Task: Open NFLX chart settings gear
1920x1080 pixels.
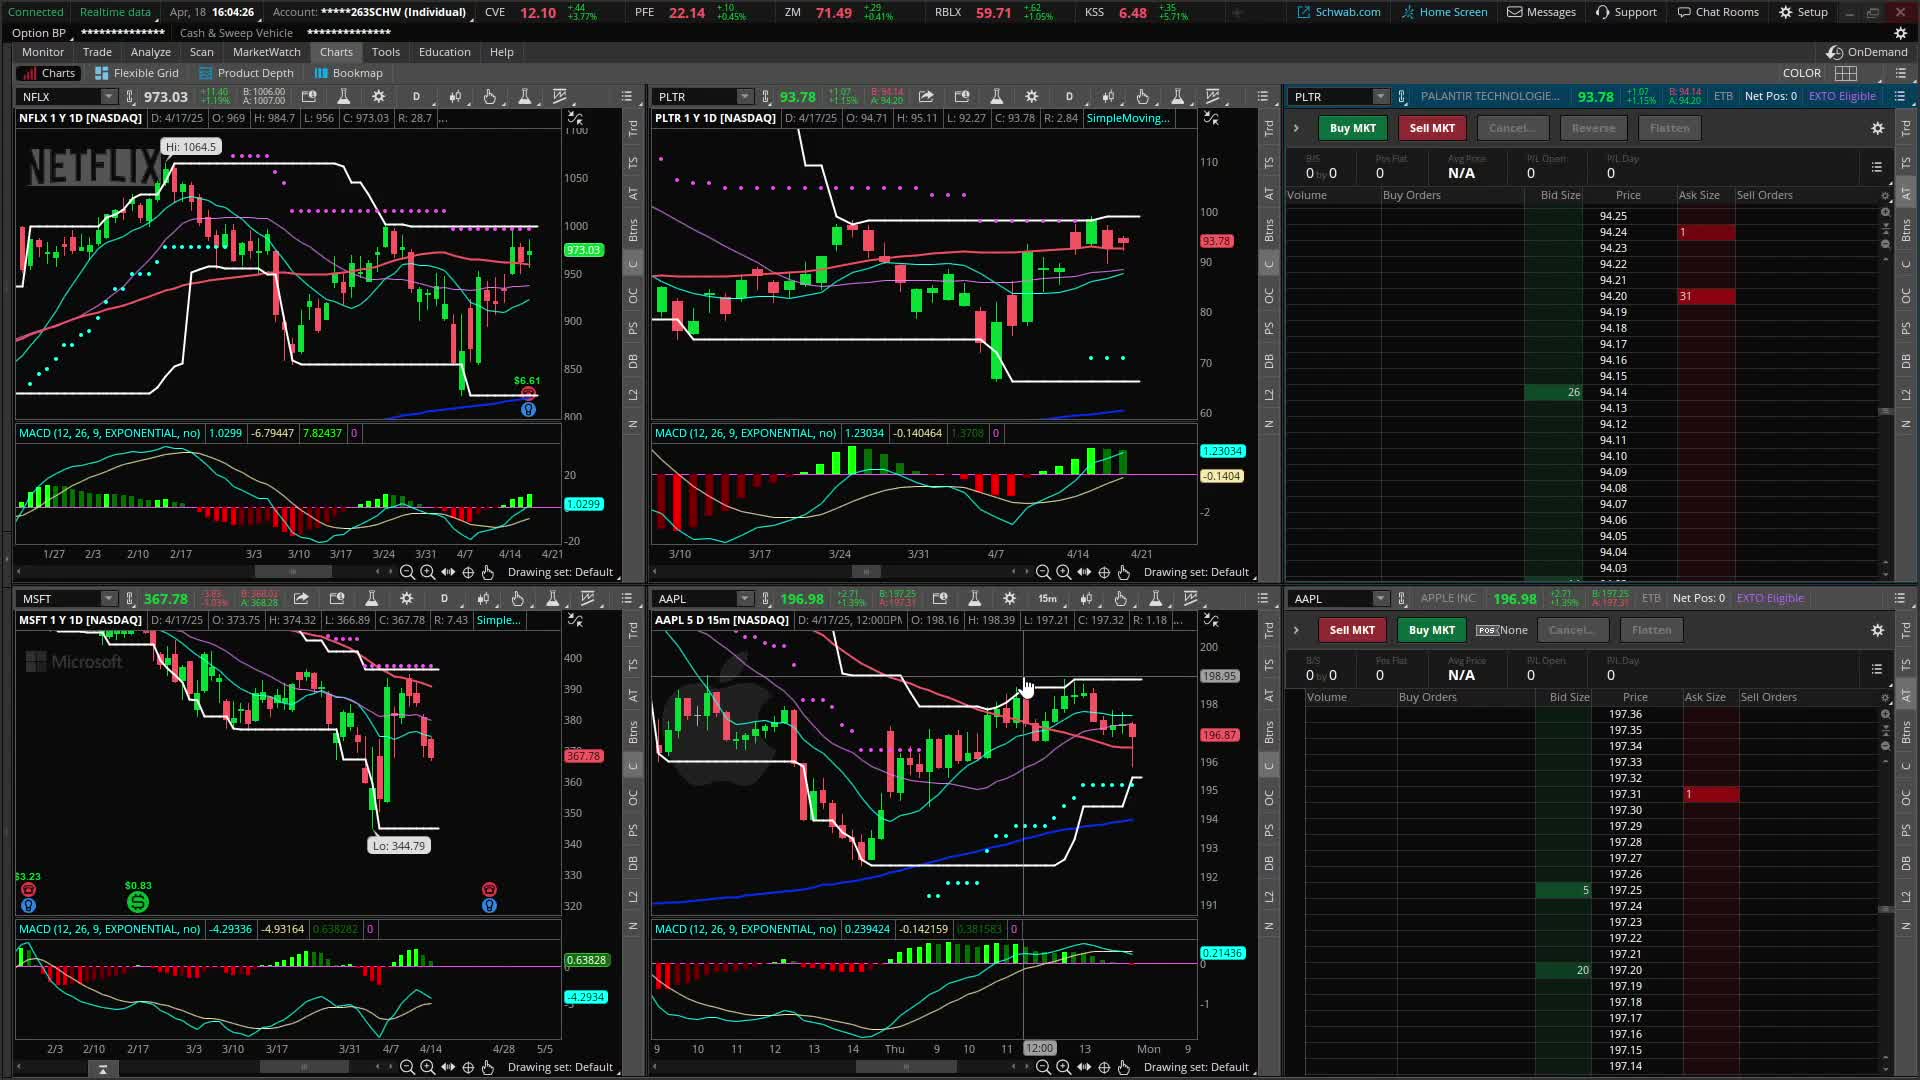Action: coord(378,97)
